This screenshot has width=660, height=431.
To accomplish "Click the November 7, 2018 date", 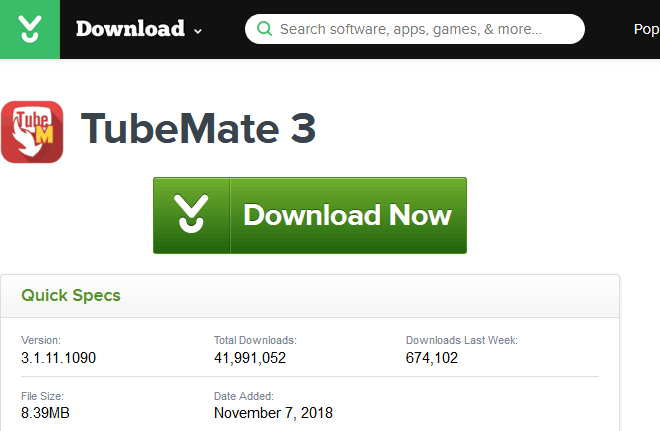I will click(273, 412).
